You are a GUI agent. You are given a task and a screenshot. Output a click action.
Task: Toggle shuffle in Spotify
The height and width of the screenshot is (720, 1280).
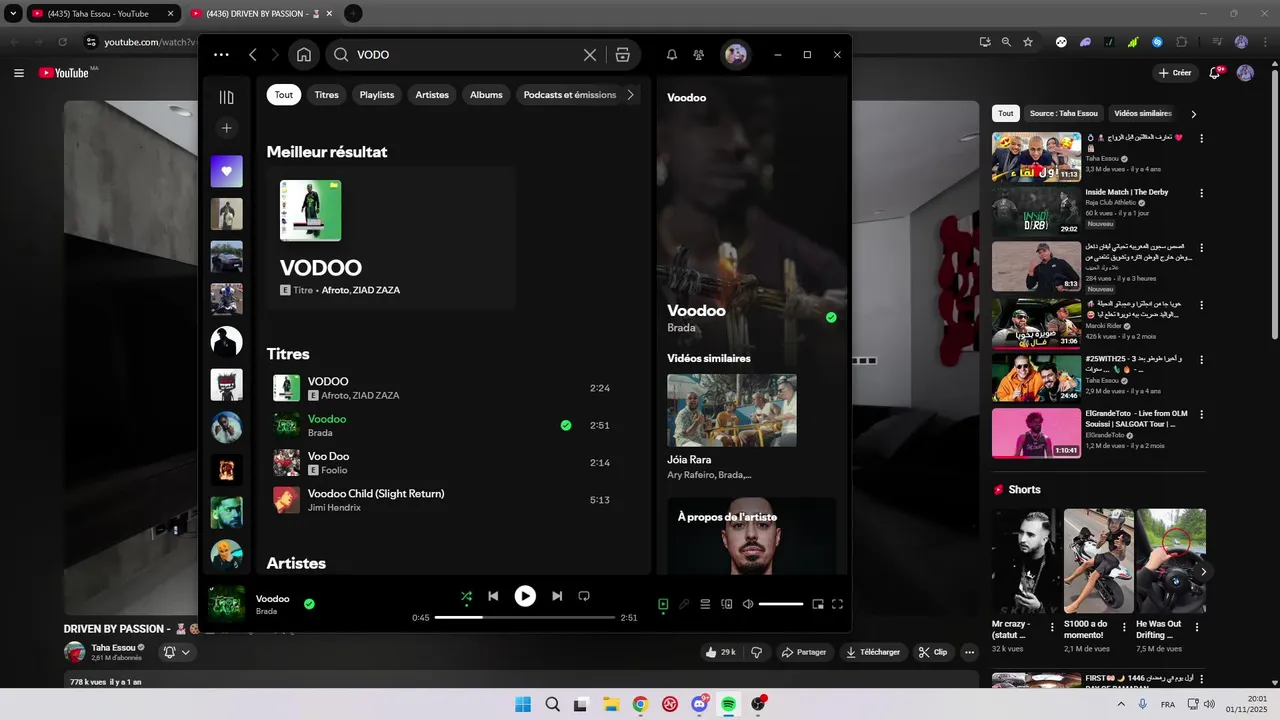(x=466, y=596)
